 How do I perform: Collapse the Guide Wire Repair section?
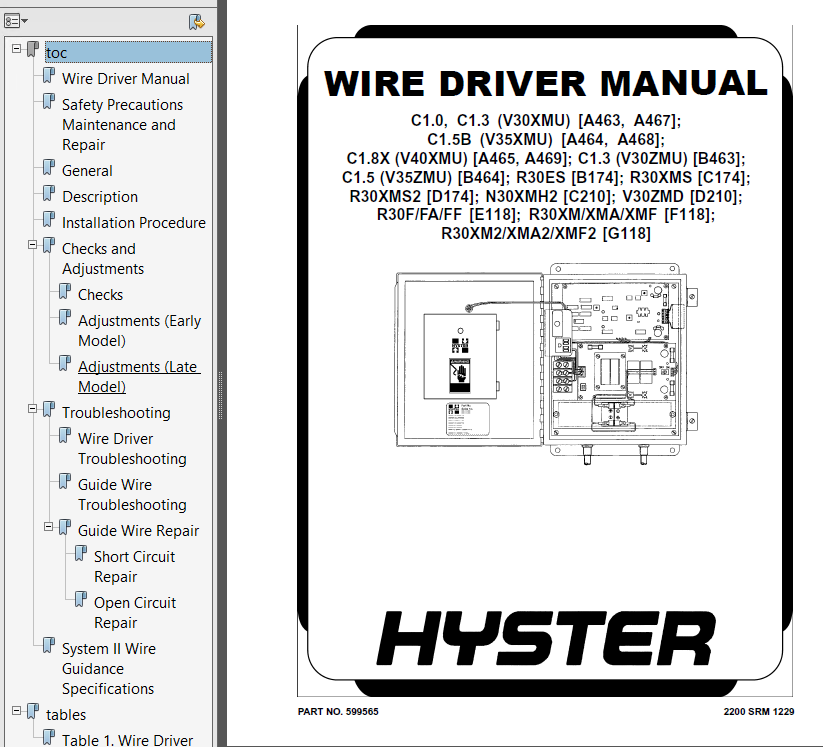tap(49, 527)
